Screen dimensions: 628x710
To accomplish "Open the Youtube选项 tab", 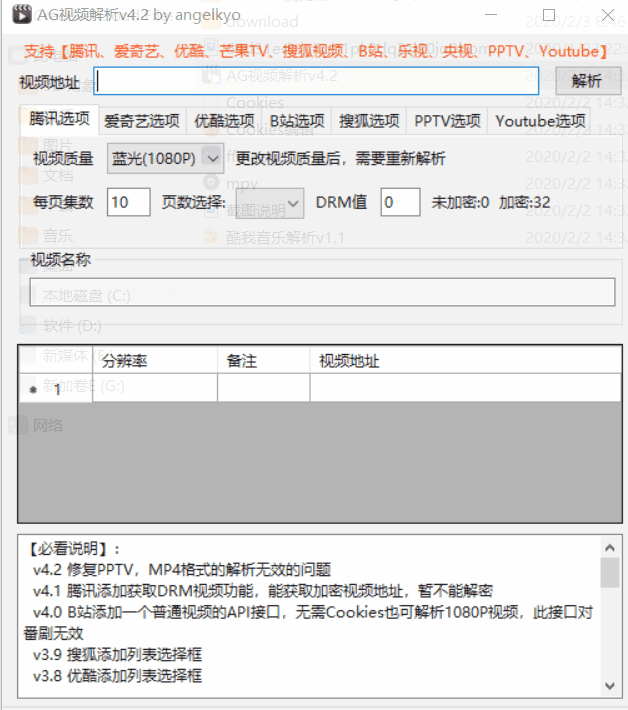I will click(x=540, y=121).
